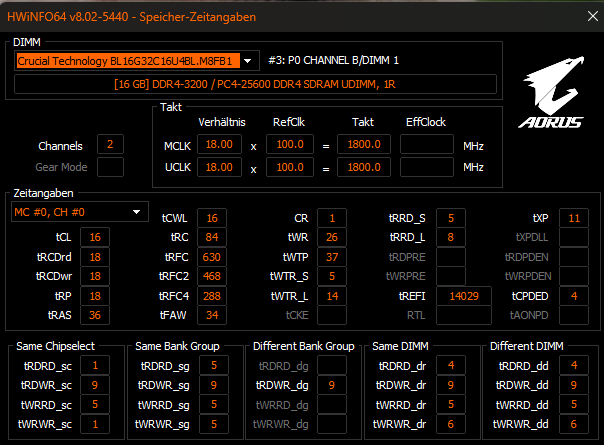Viewport: 604px width, 445px height.
Task: Open the DIMM module selection dropdown
Action: (x=248, y=61)
